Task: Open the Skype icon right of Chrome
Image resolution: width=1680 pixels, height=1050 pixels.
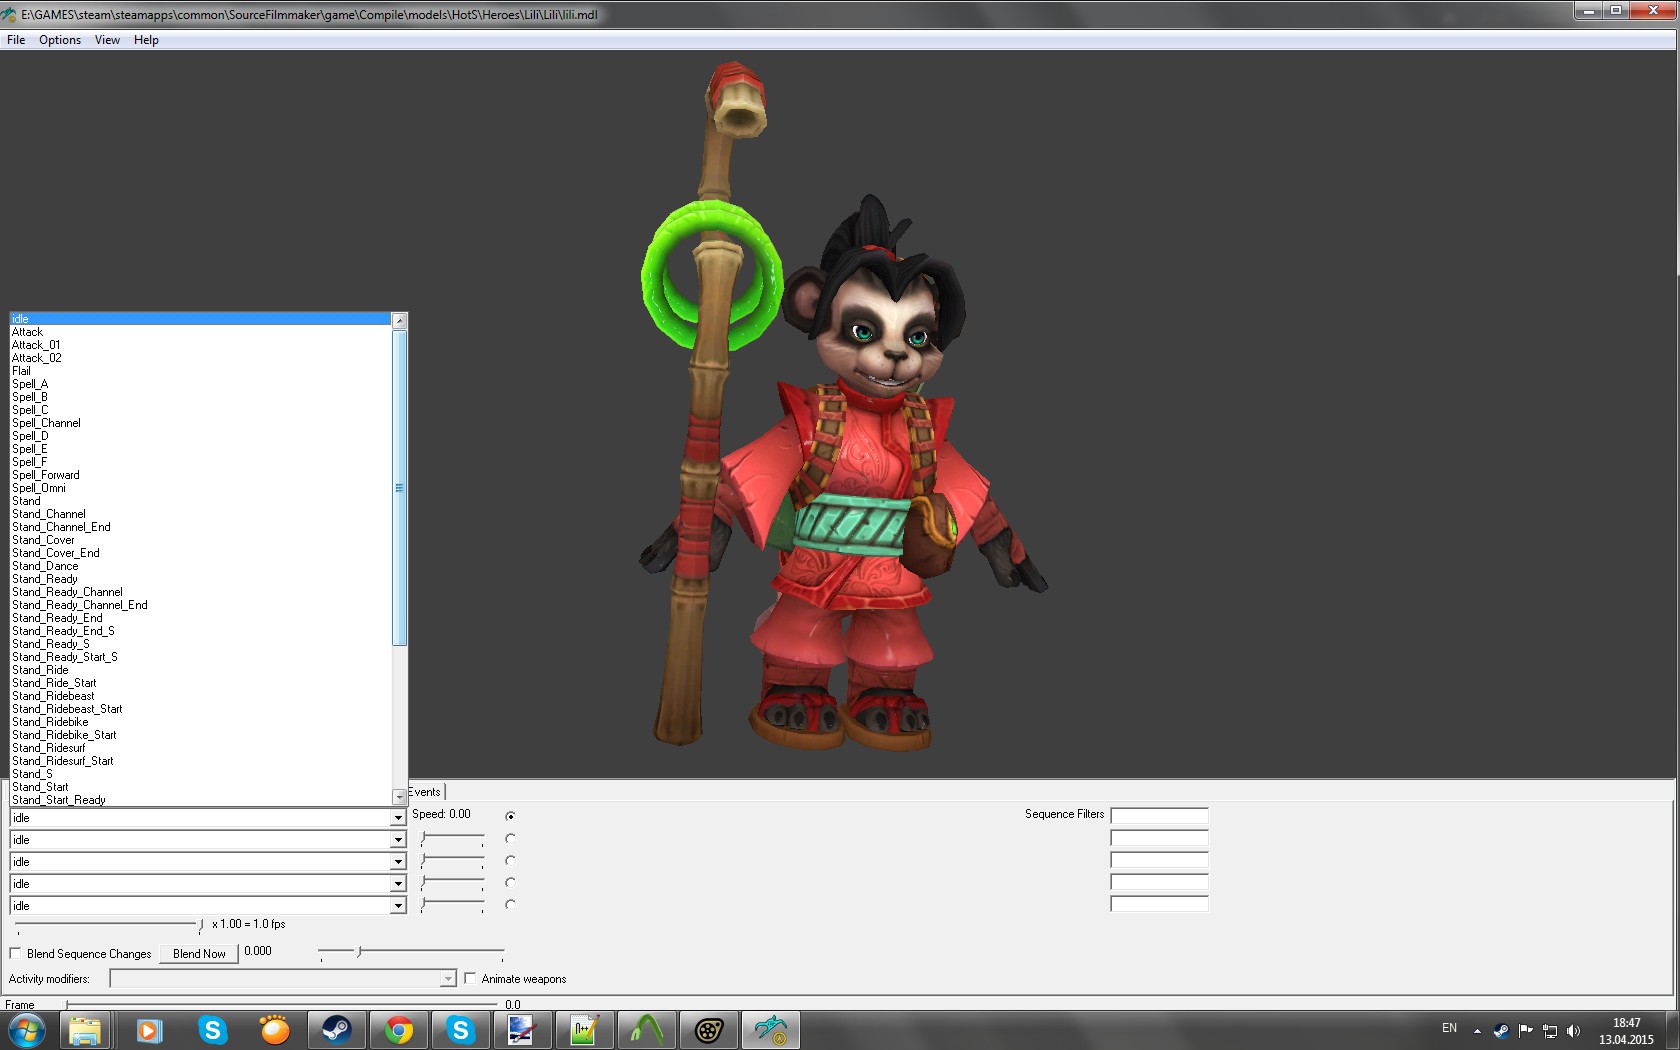Action: 460,1030
